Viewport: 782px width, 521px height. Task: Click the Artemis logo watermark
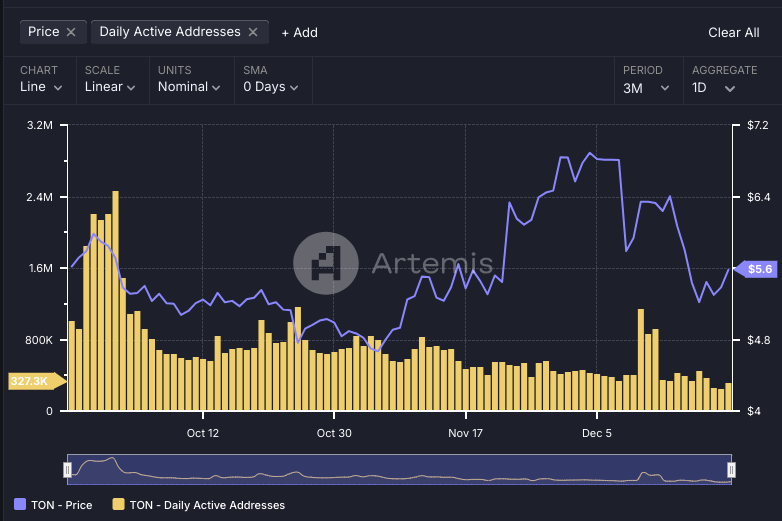pos(325,264)
